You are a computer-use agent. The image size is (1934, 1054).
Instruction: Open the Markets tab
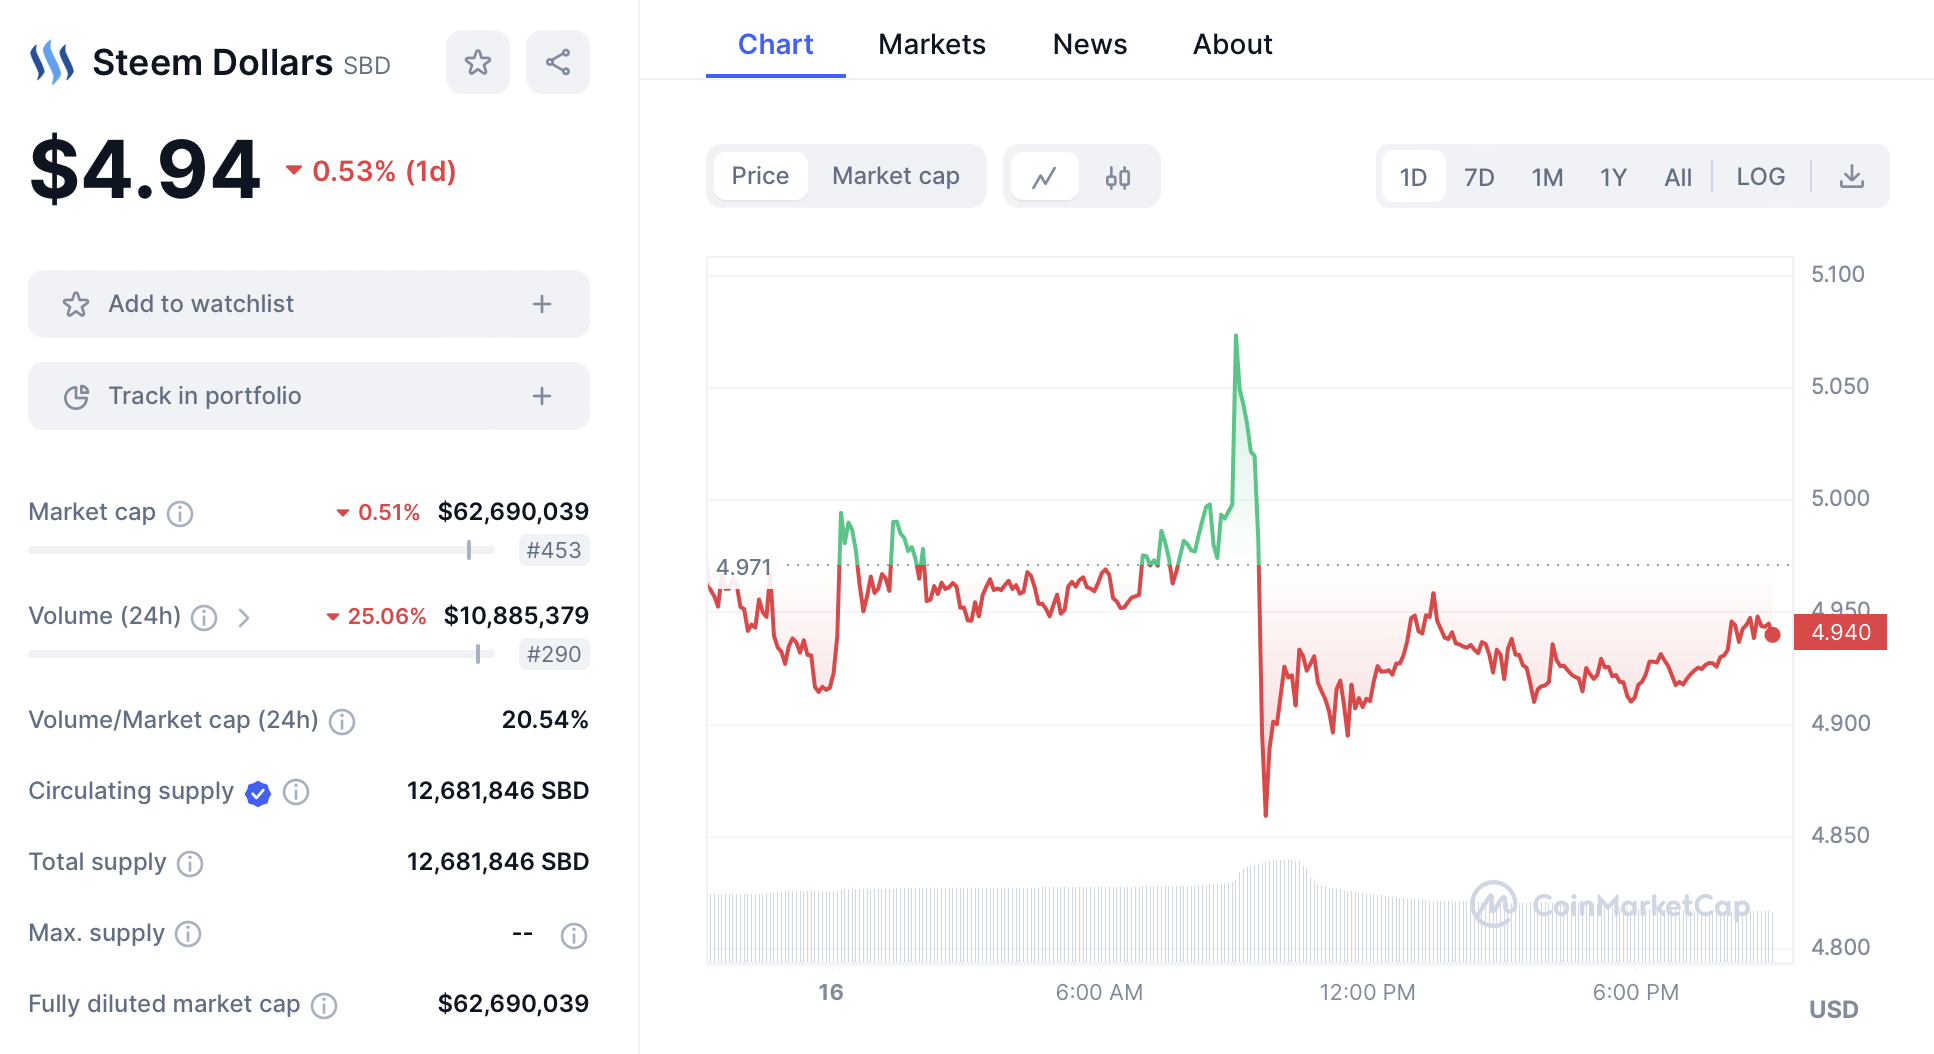point(932,45)
